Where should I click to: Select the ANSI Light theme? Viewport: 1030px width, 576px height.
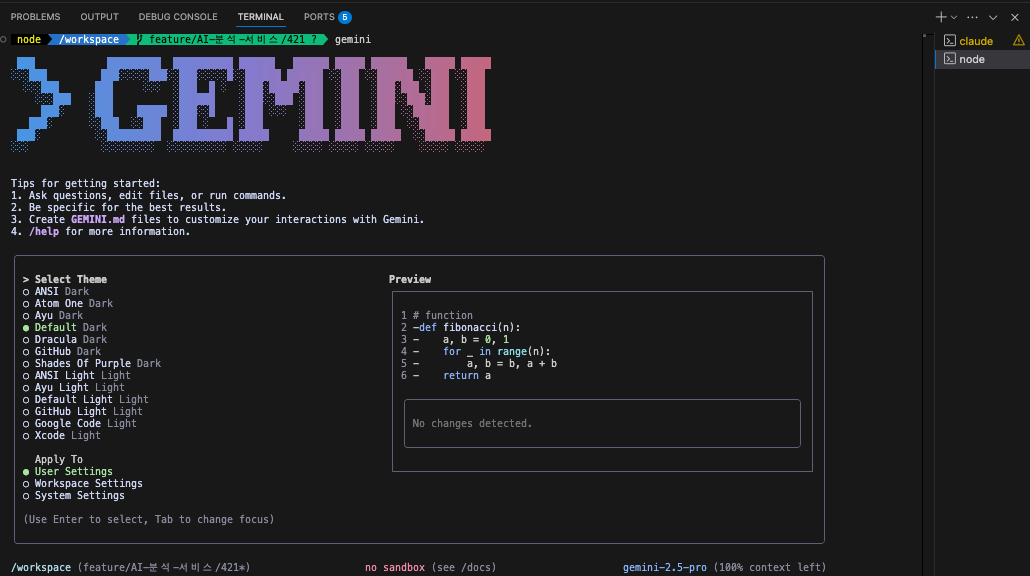[x=77, y=375]
